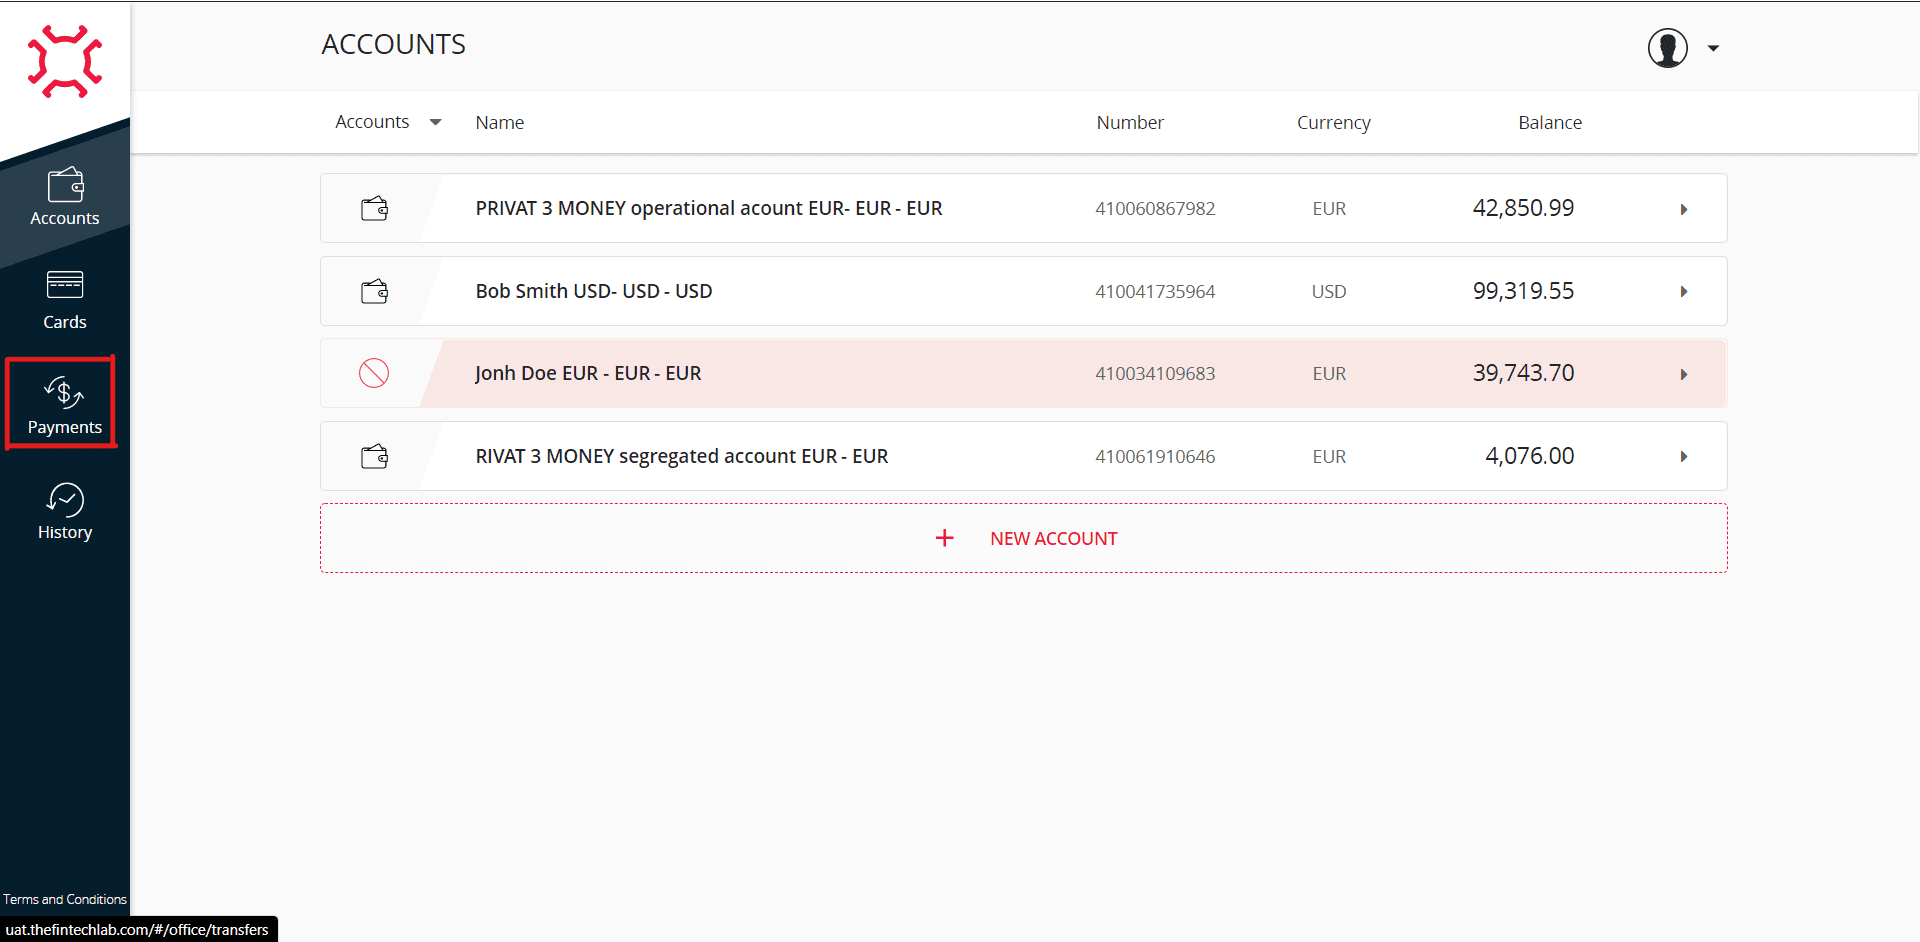Image resolution: width=1920 pixels, height=942 pixels.
Task: Expand PRIVAT 3 MONEY operational account arrow
Action: [x=1684, y=209]
